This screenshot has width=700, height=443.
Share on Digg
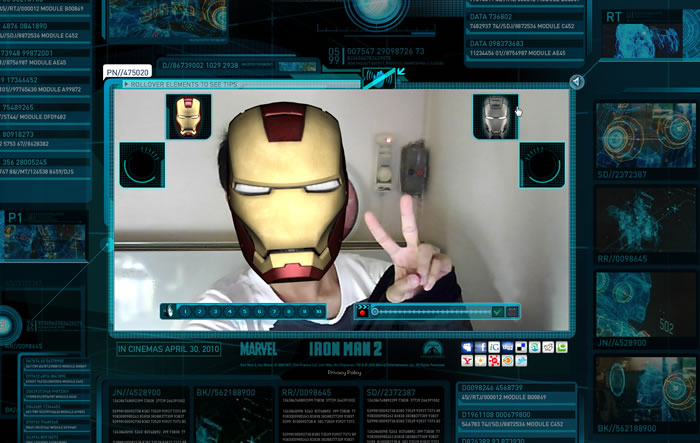pyautogui.click(x=508, y=347)
